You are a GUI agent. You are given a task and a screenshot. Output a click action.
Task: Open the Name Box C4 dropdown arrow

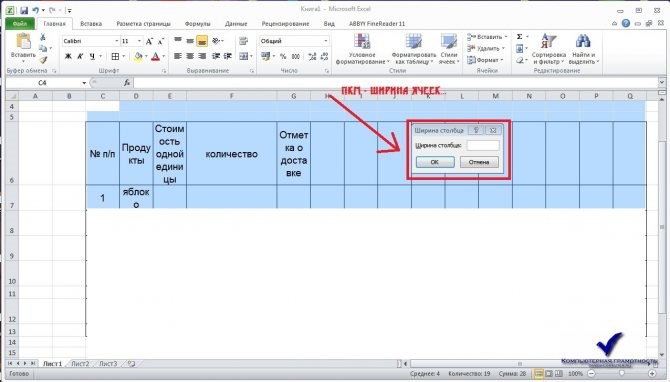tap(84, 83)
